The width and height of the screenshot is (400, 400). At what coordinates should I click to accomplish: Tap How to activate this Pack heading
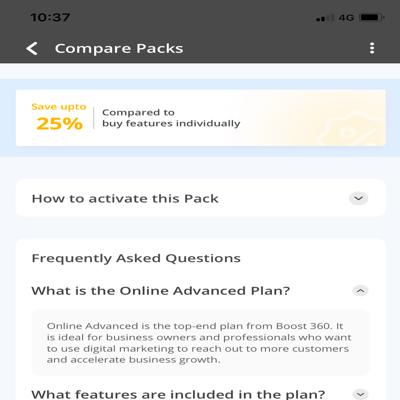tap(125, 199)
